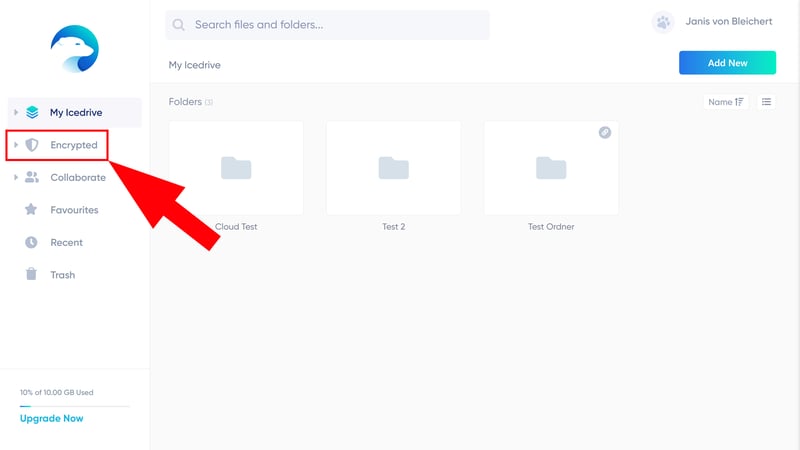Open Favourites in the sidebar
The image size is (800, 450).
tap(74, 210)
